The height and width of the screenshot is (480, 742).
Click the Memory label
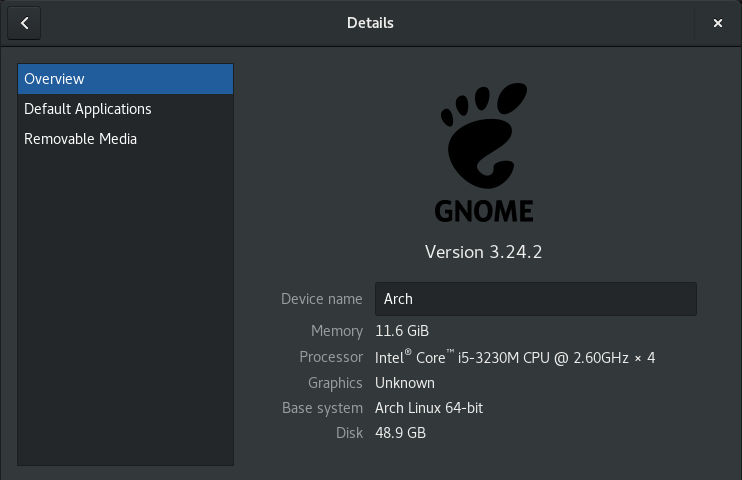(336, 331)
